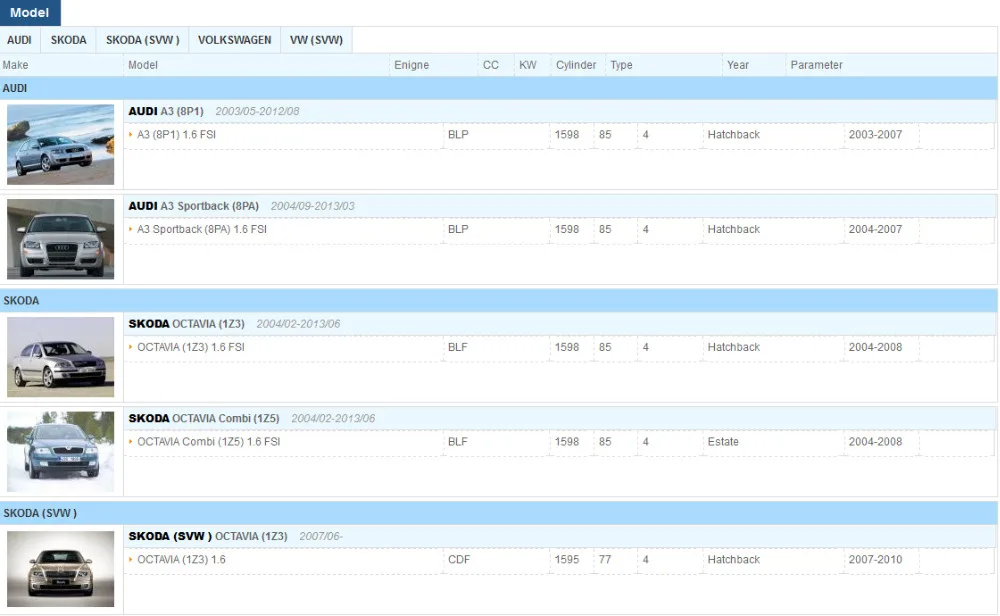
Task: Switch to the AUDI make tab
Action: [x=19, y=40]
